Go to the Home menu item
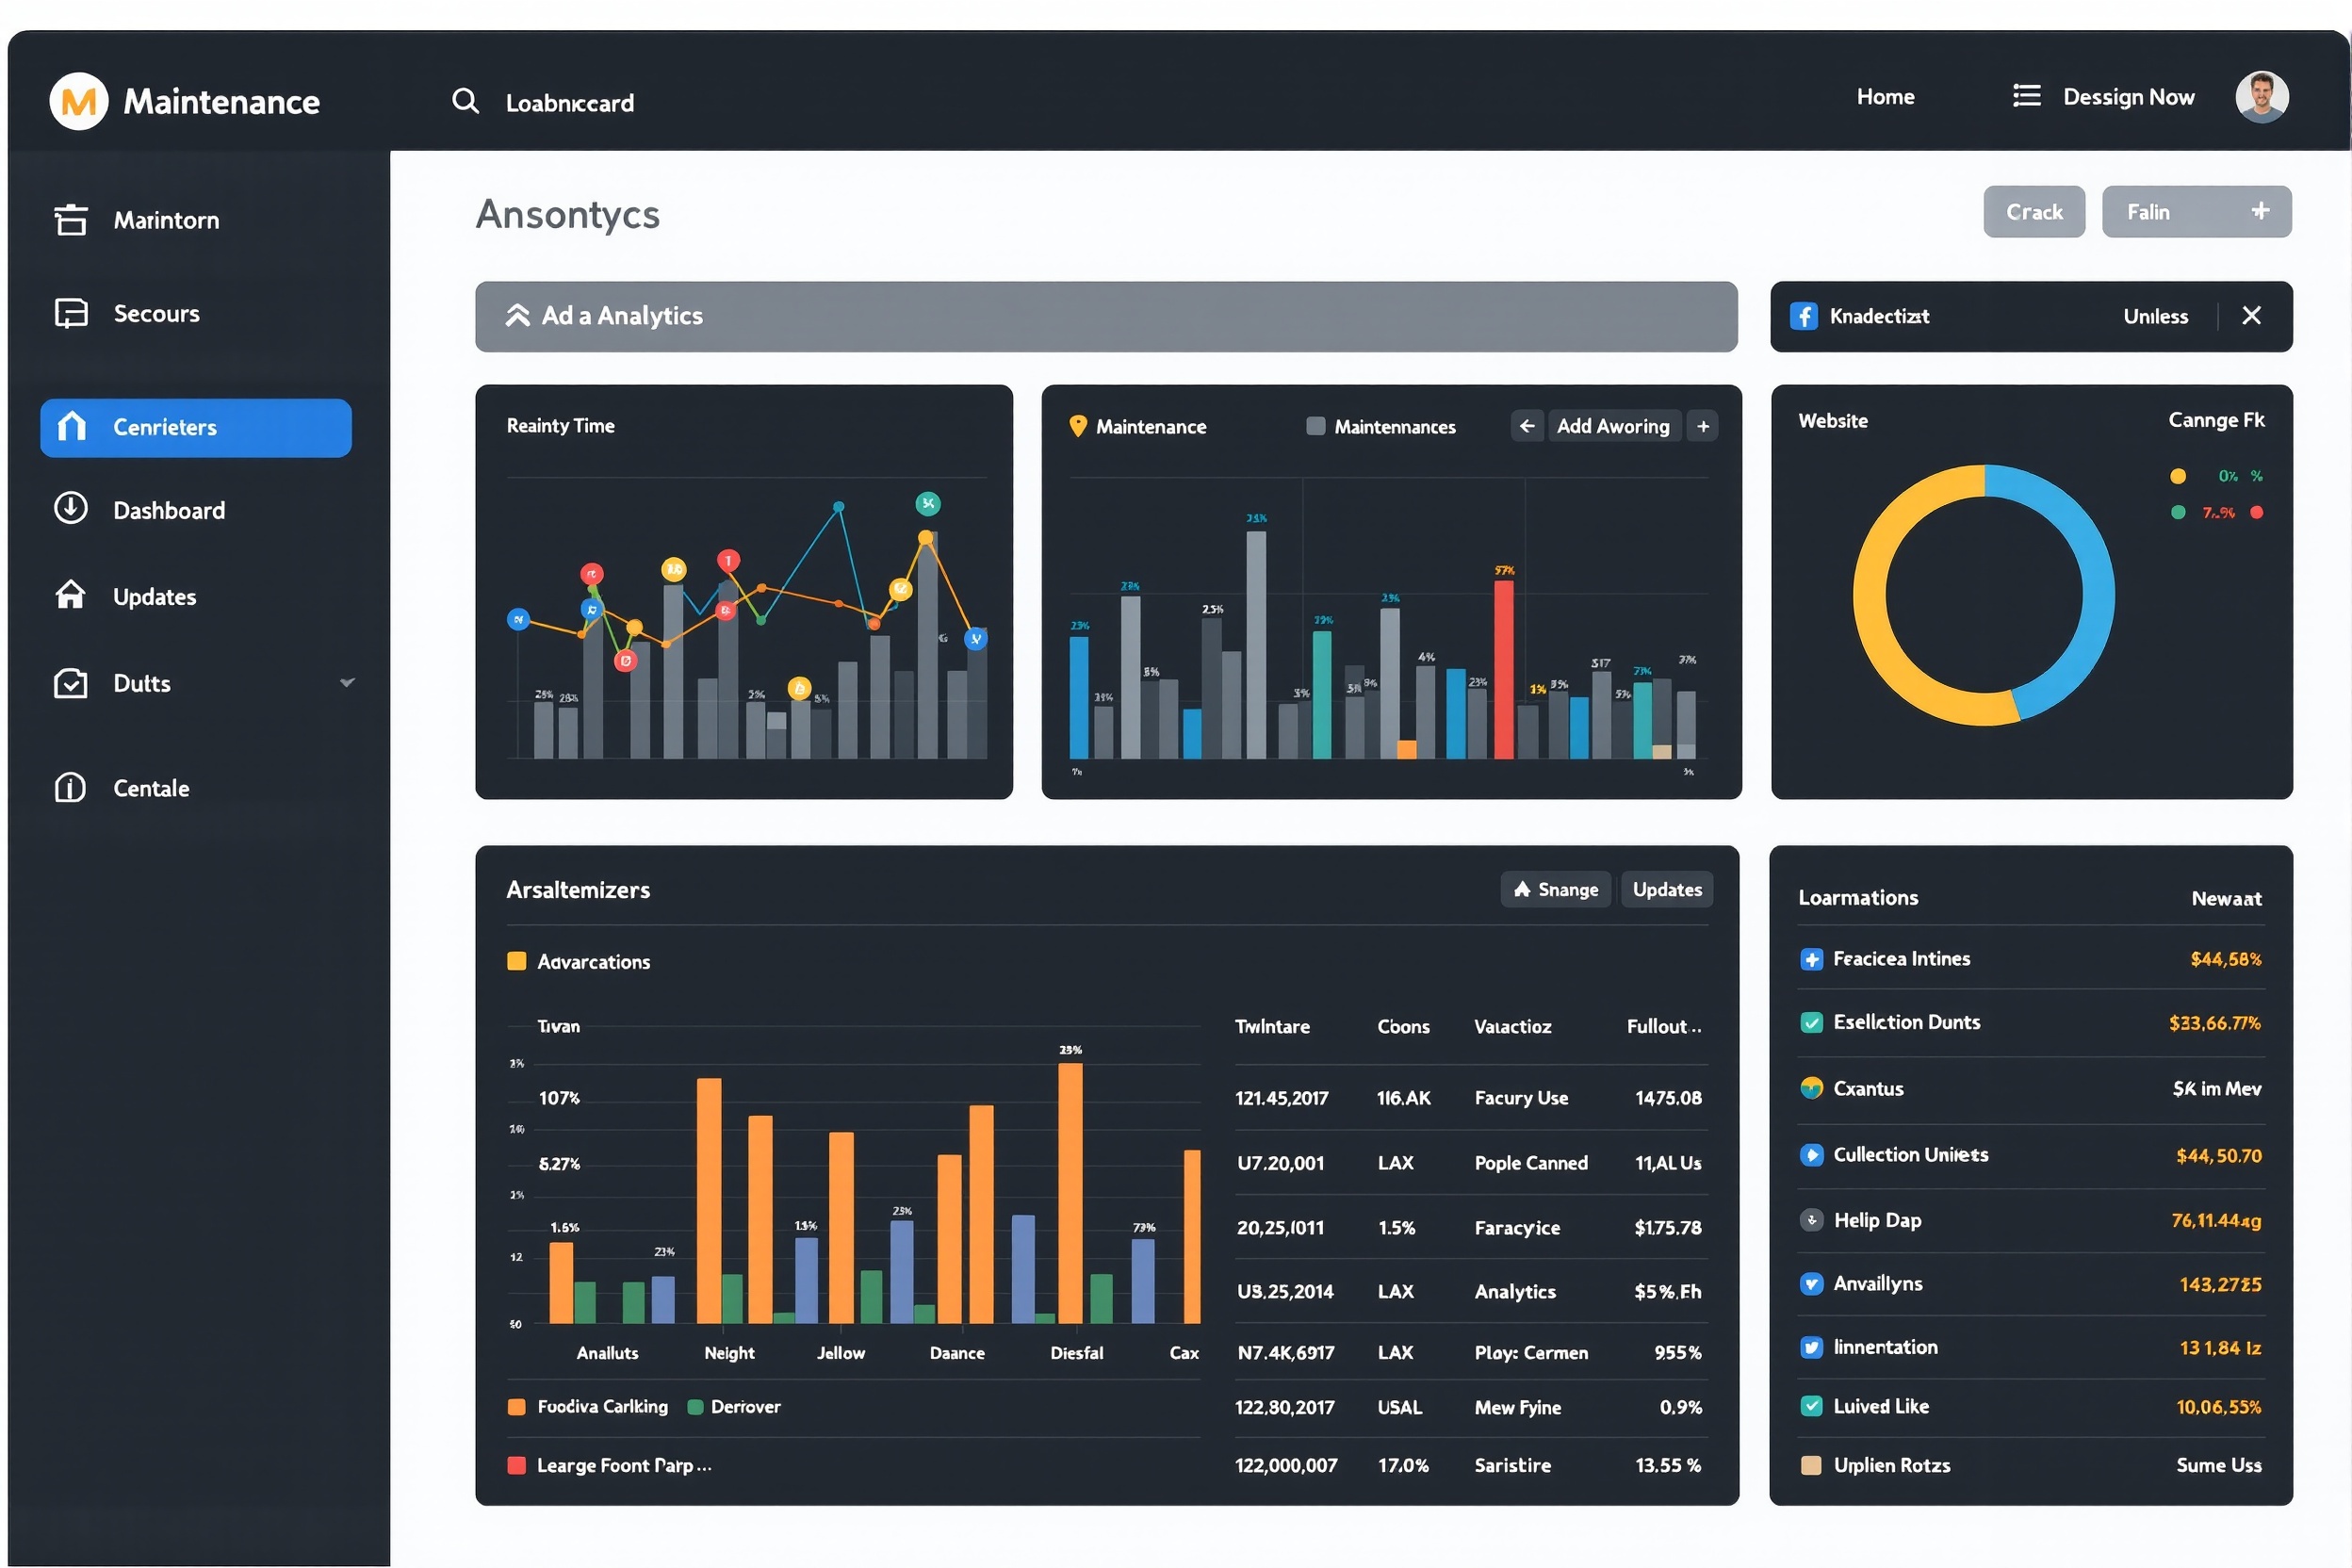Screen dimensions: 2352x1568 (x=1885, y=97)
